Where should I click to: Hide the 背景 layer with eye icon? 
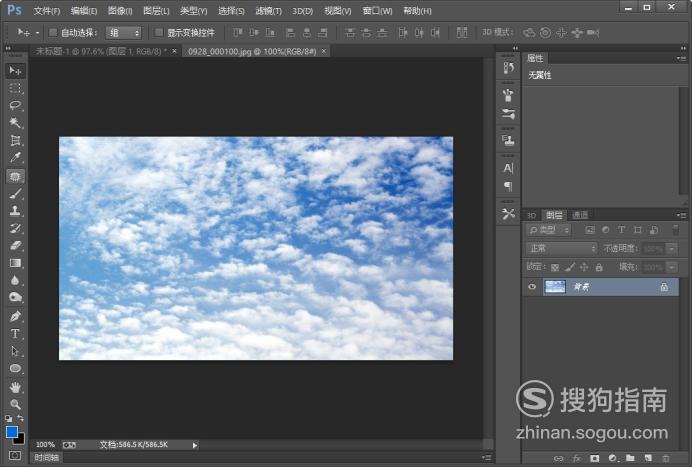pyautogui.click(x=532, y=287)
